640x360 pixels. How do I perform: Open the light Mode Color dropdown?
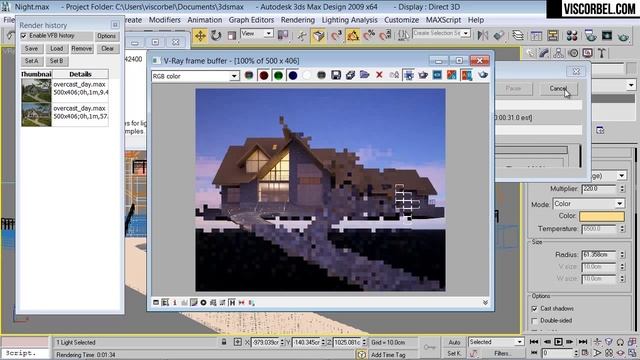(x=620, y=203)
